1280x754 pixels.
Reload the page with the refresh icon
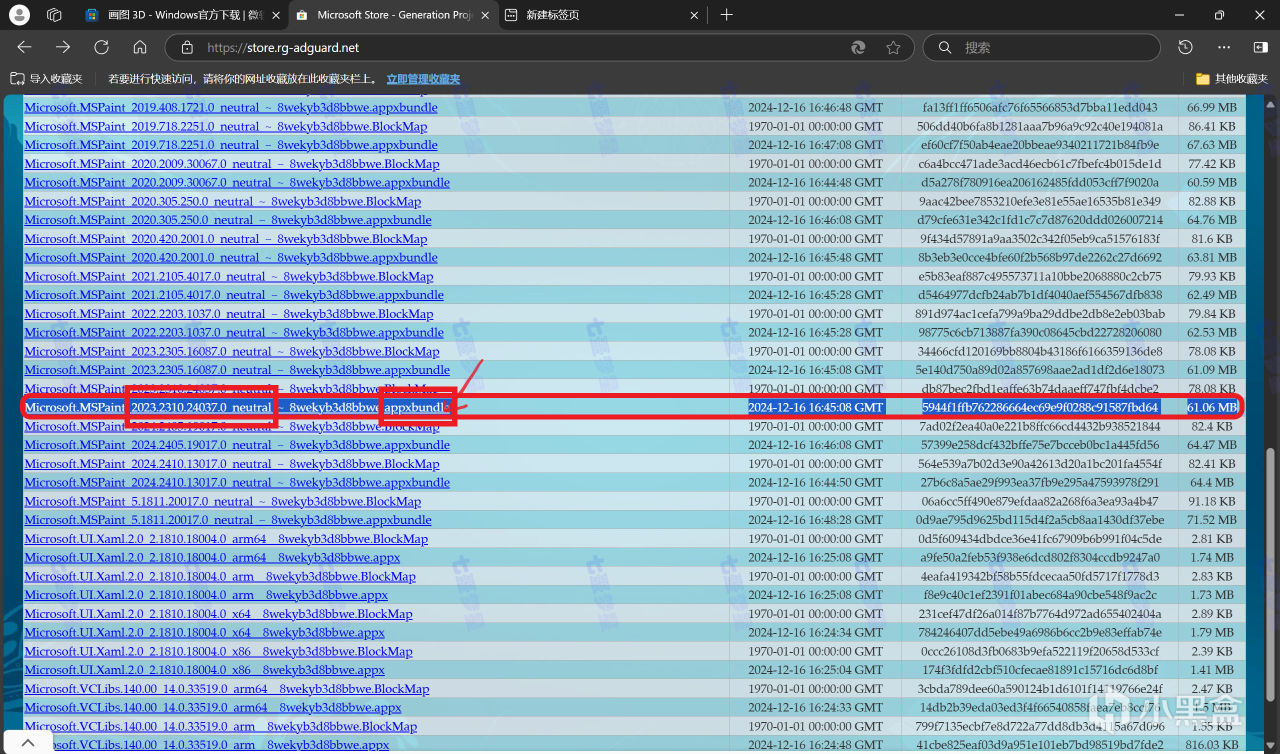coord(101,47)
